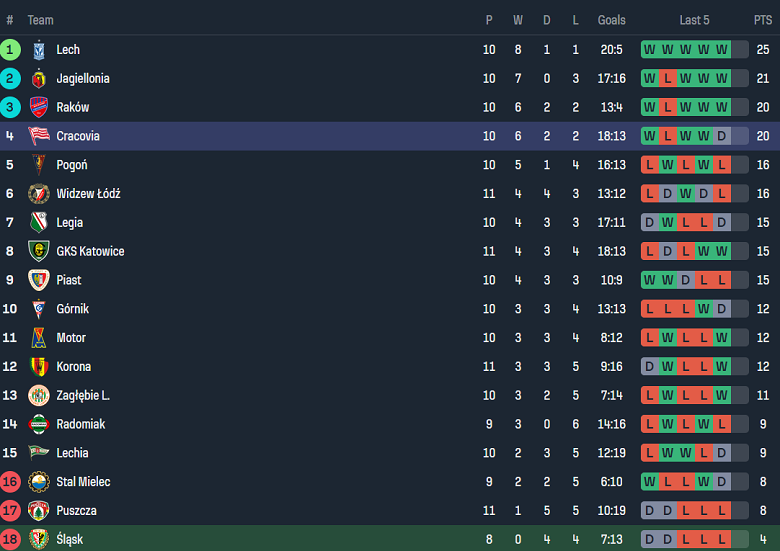Open the Widzew Łódź team page
The width and height of the screenshot is (780, 551).
click(x=88, y=194)
